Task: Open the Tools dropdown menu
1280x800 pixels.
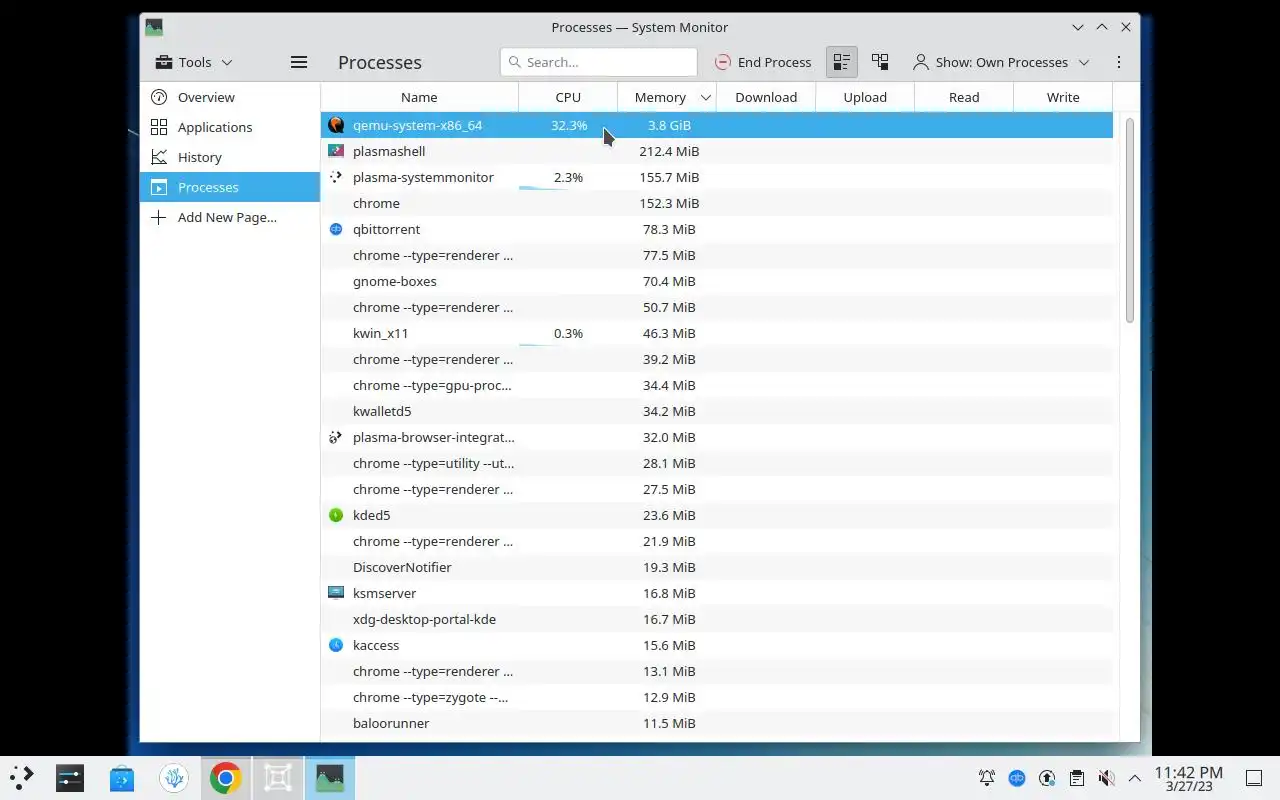Action: pyautogui.click(x=194, y=62)
